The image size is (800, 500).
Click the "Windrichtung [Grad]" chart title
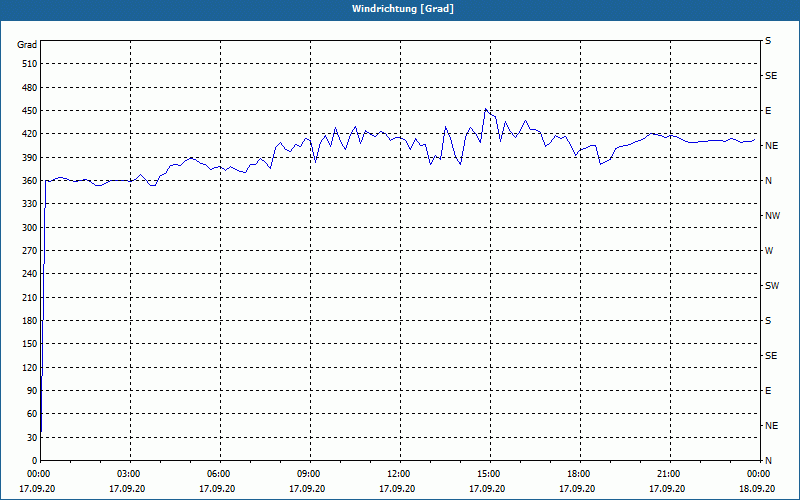[403, 9]
